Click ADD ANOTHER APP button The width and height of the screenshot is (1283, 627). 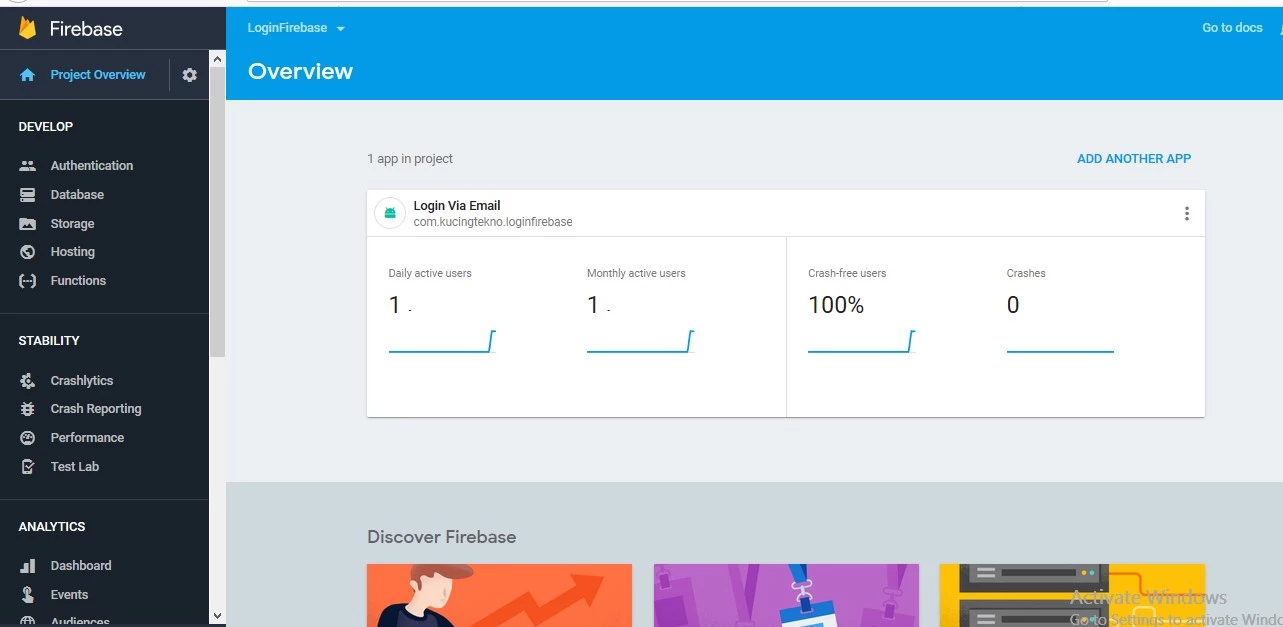[1134, 159]
